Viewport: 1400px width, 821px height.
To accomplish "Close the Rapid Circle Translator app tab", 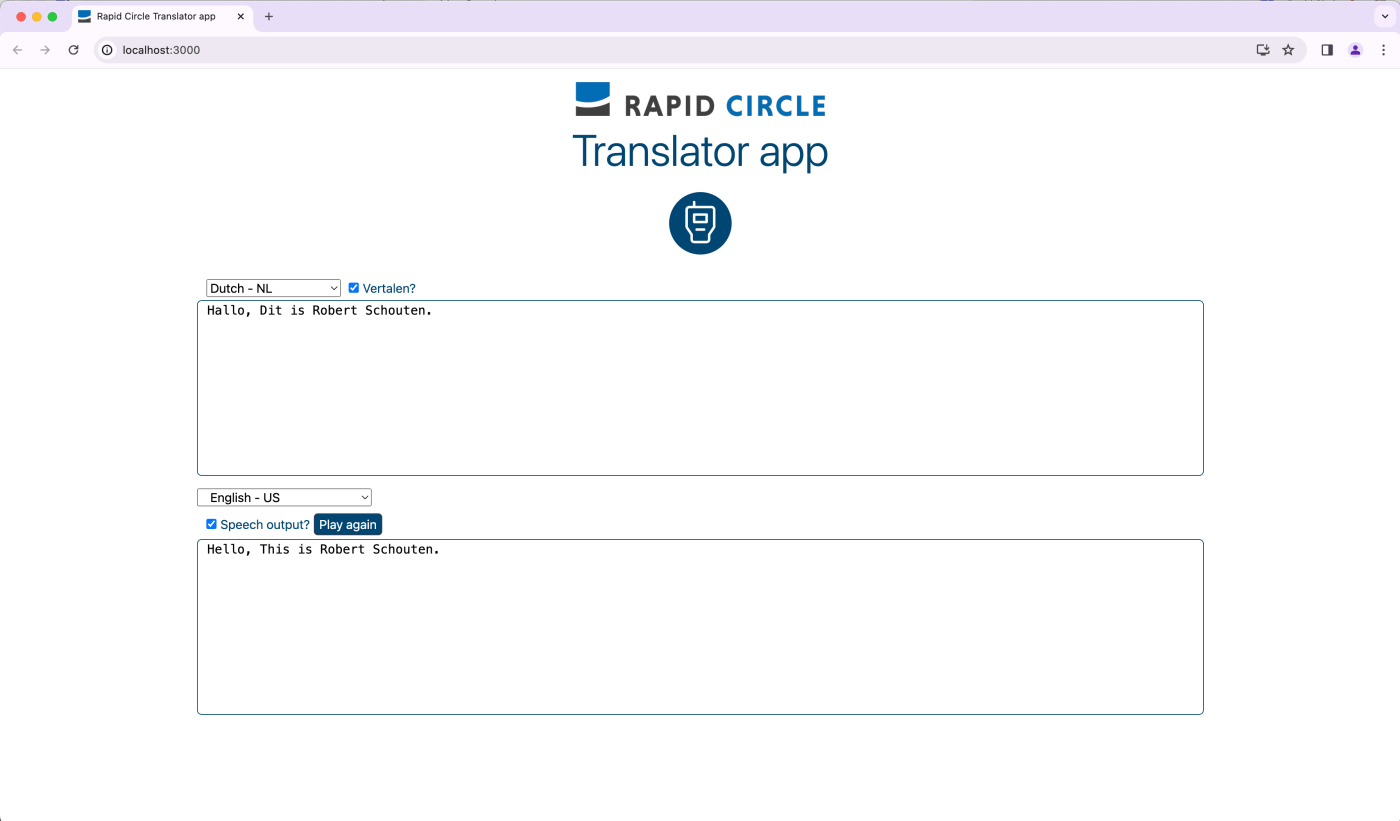I will tap(240, 17).
